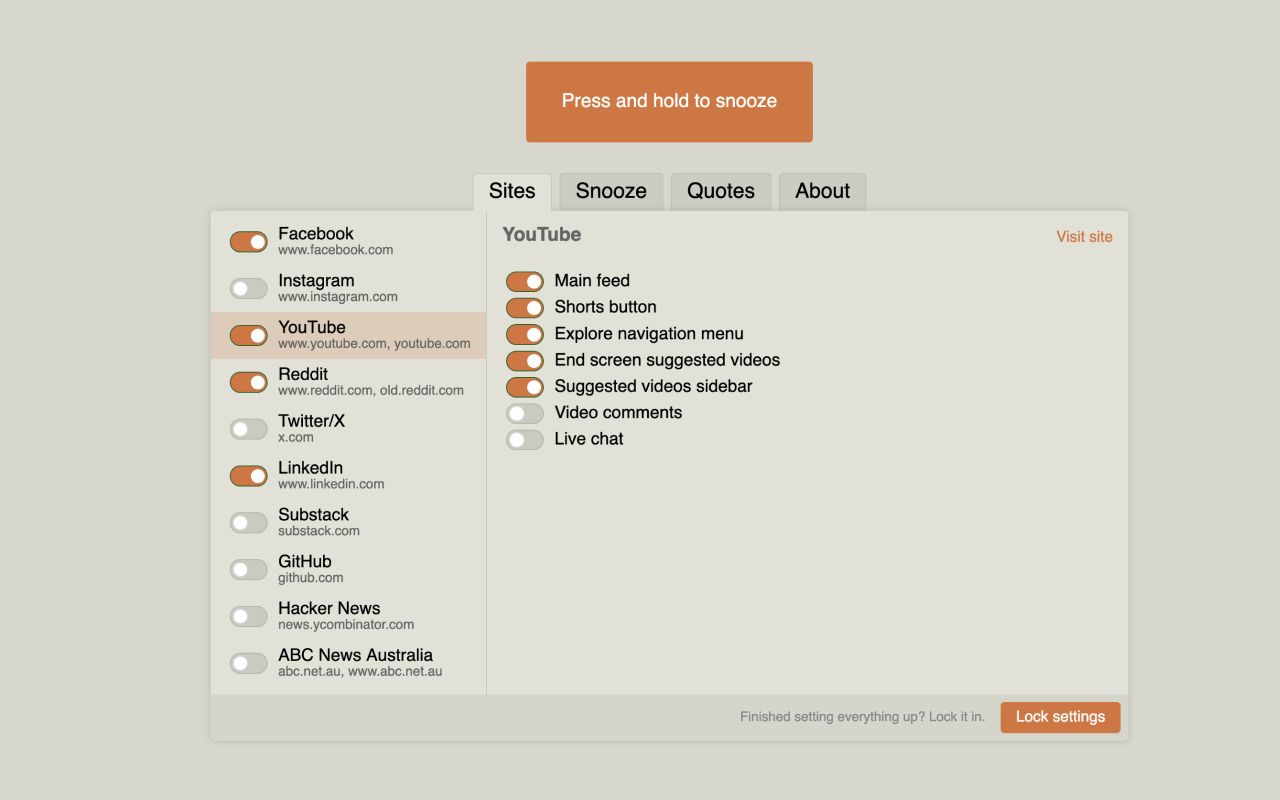The width and height of the screenshot is (1280, 800).
Task: Enable the Live chat switch
Action: tap(525, 440)
